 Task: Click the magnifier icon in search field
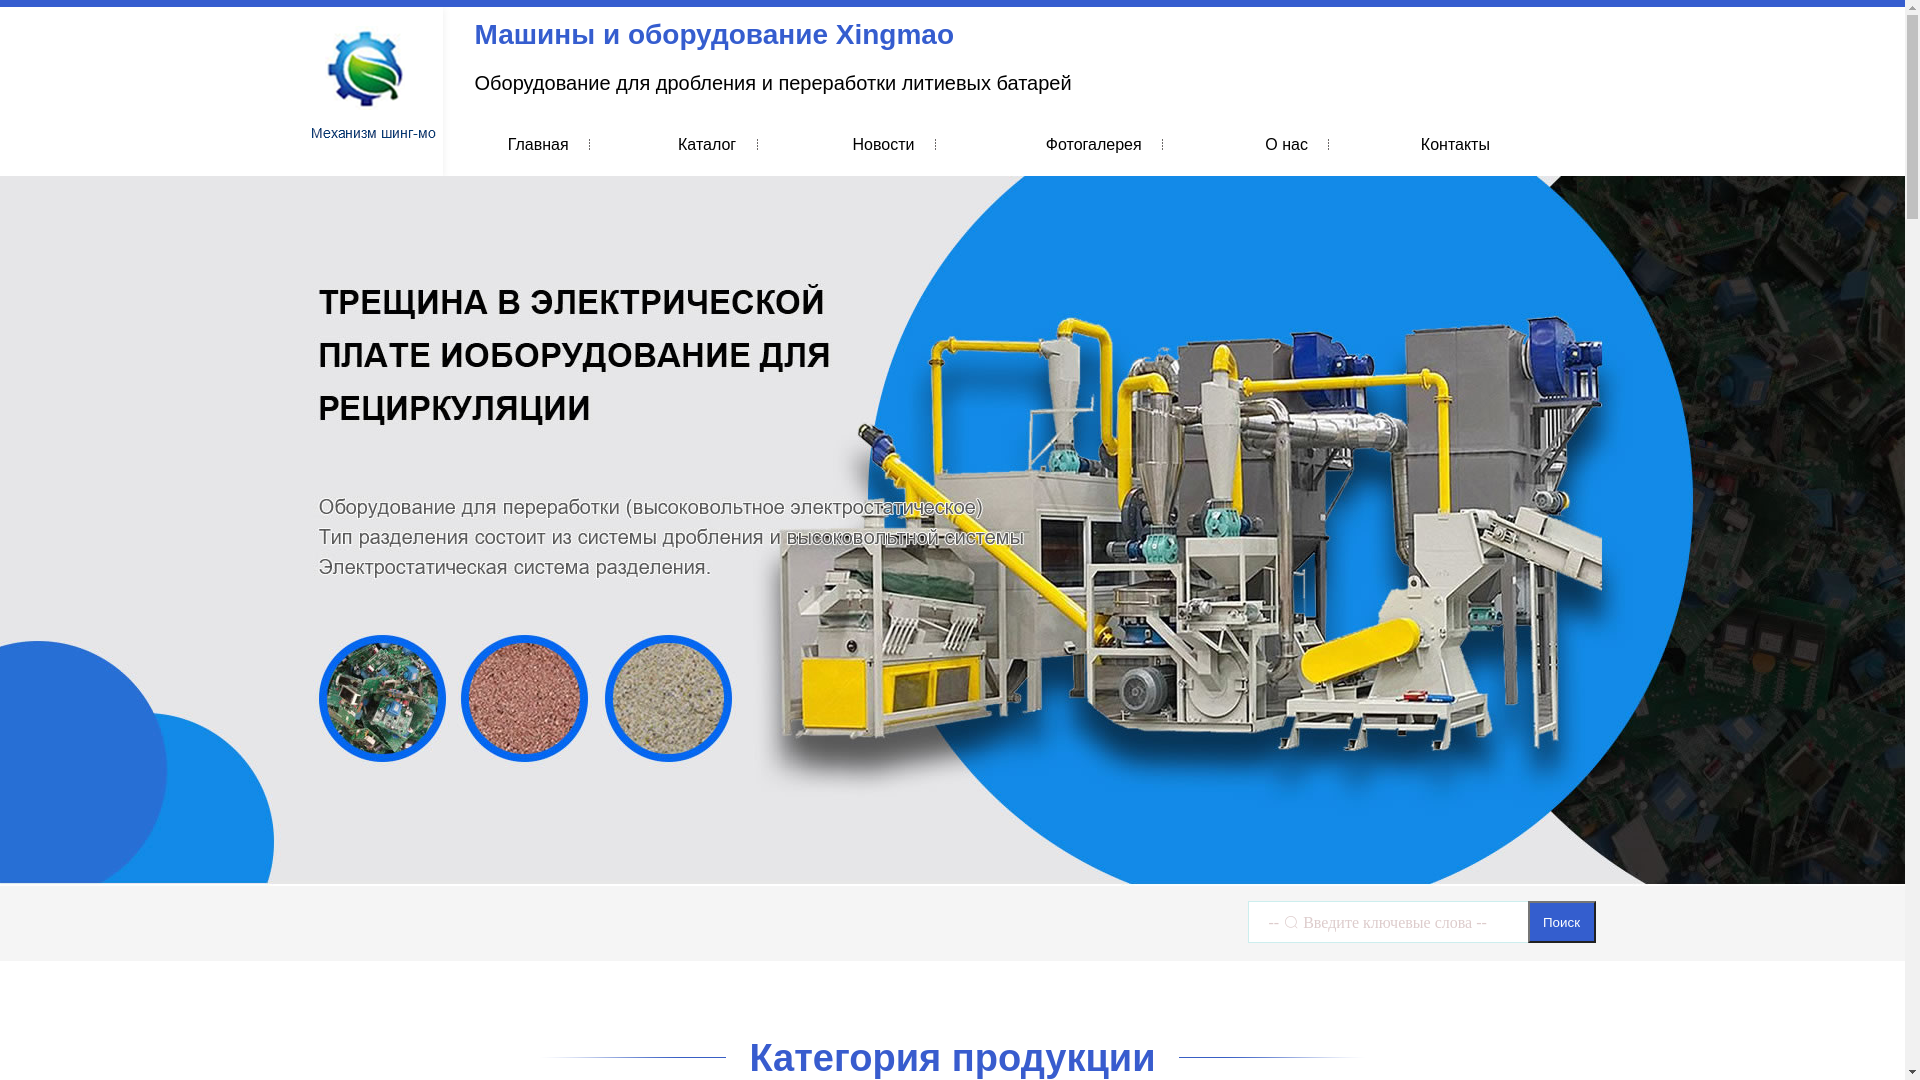pyautogui.click(x=1291, y=922)
